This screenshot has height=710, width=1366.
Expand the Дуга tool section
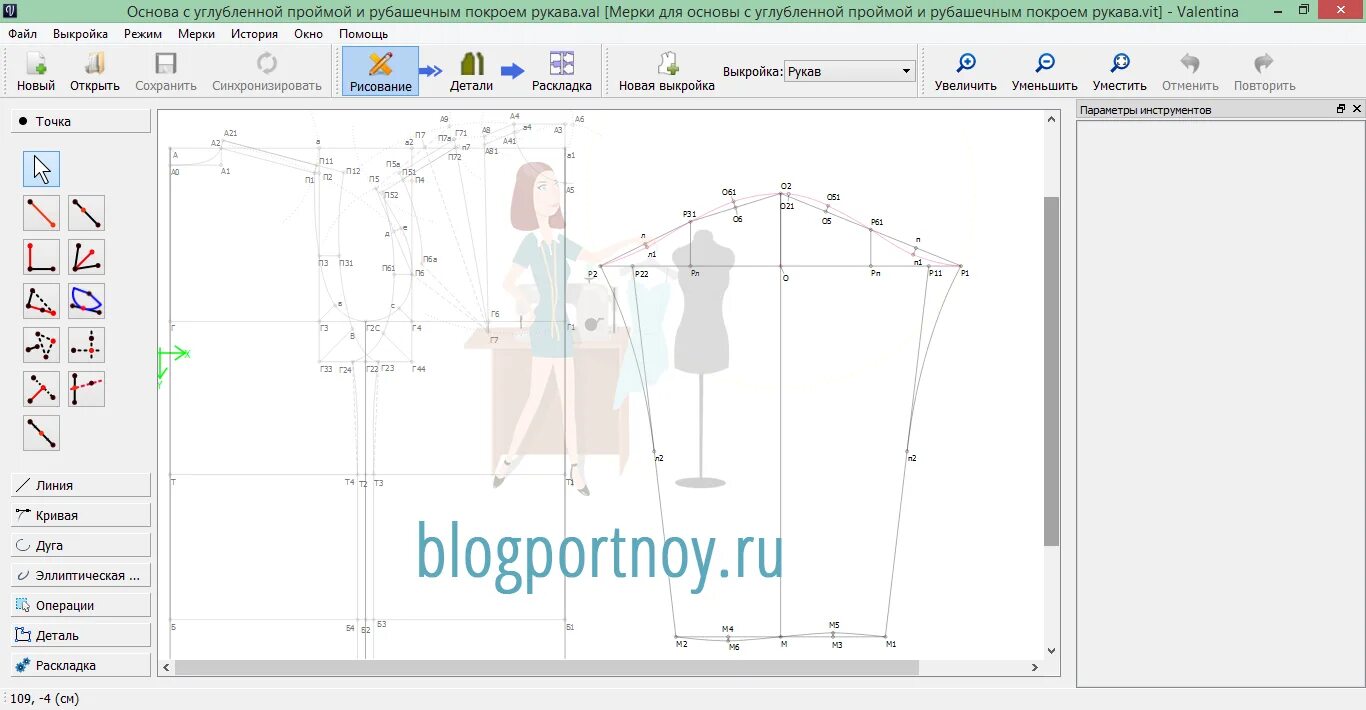81,545
